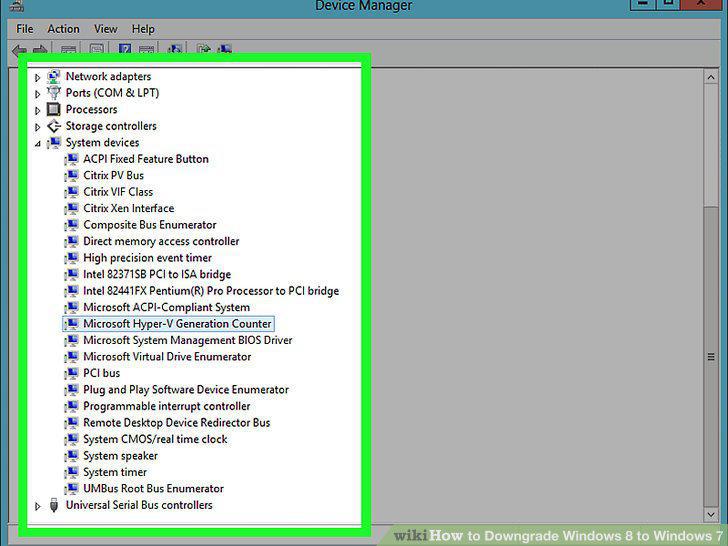Viewport: 728px width, 546px height.
Task: Click the Processors chip icon
Action: tap(54, 109)
